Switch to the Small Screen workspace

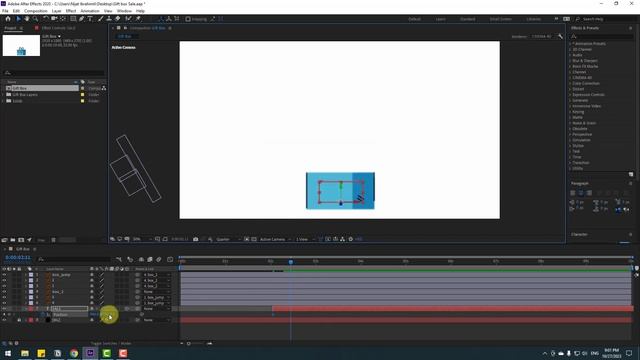[500, 19]
